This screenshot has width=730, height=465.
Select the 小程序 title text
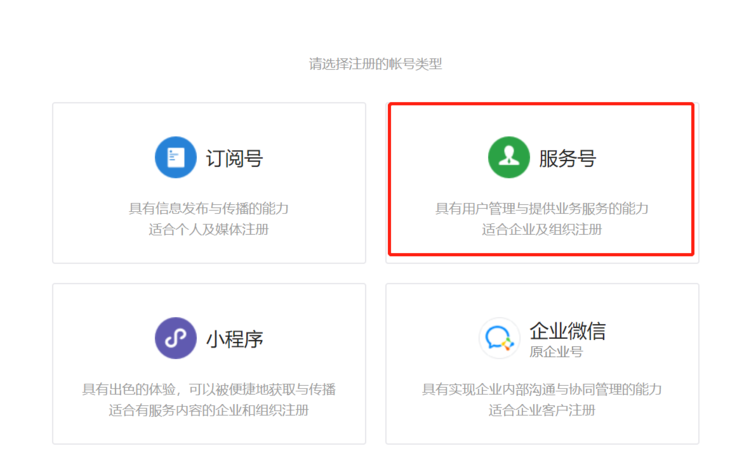pyautogui.click(x=235, y=339)
